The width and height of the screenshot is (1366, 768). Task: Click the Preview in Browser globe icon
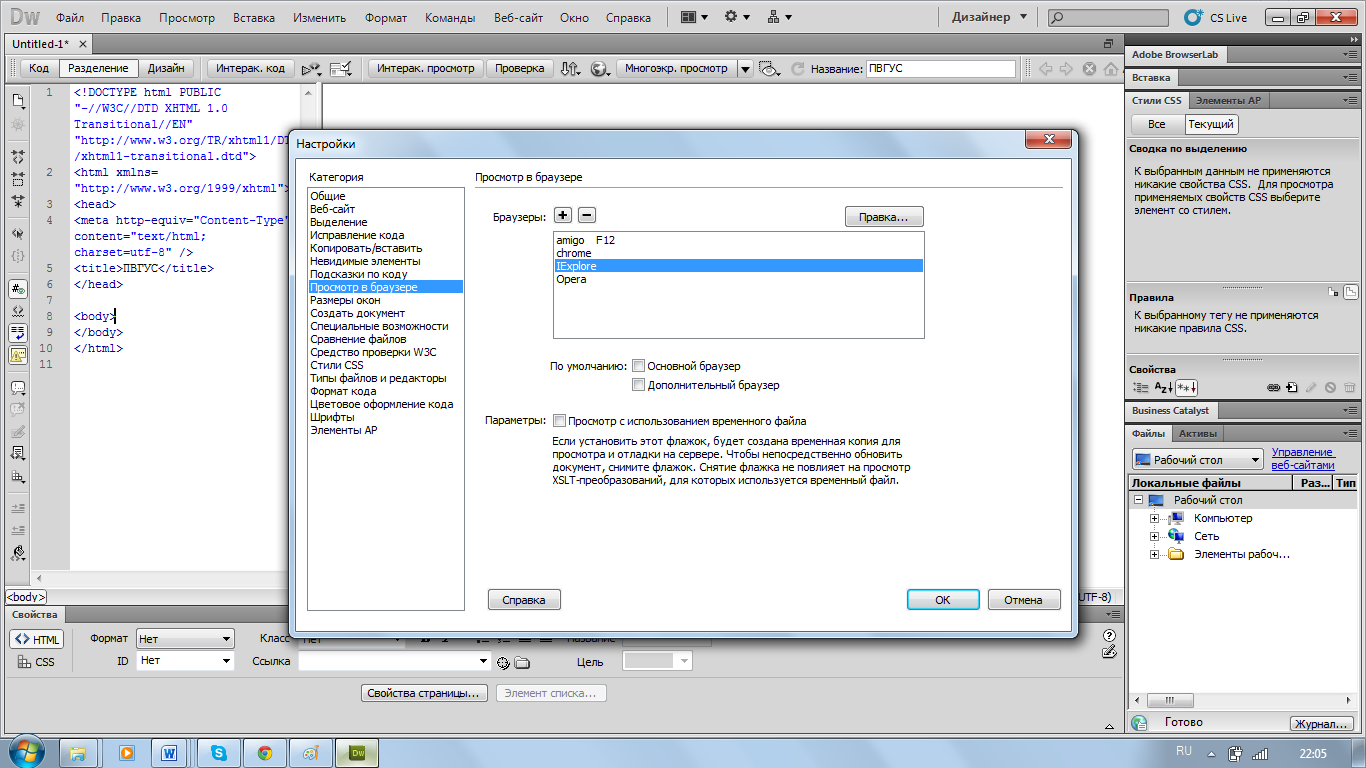pos(600,68)
